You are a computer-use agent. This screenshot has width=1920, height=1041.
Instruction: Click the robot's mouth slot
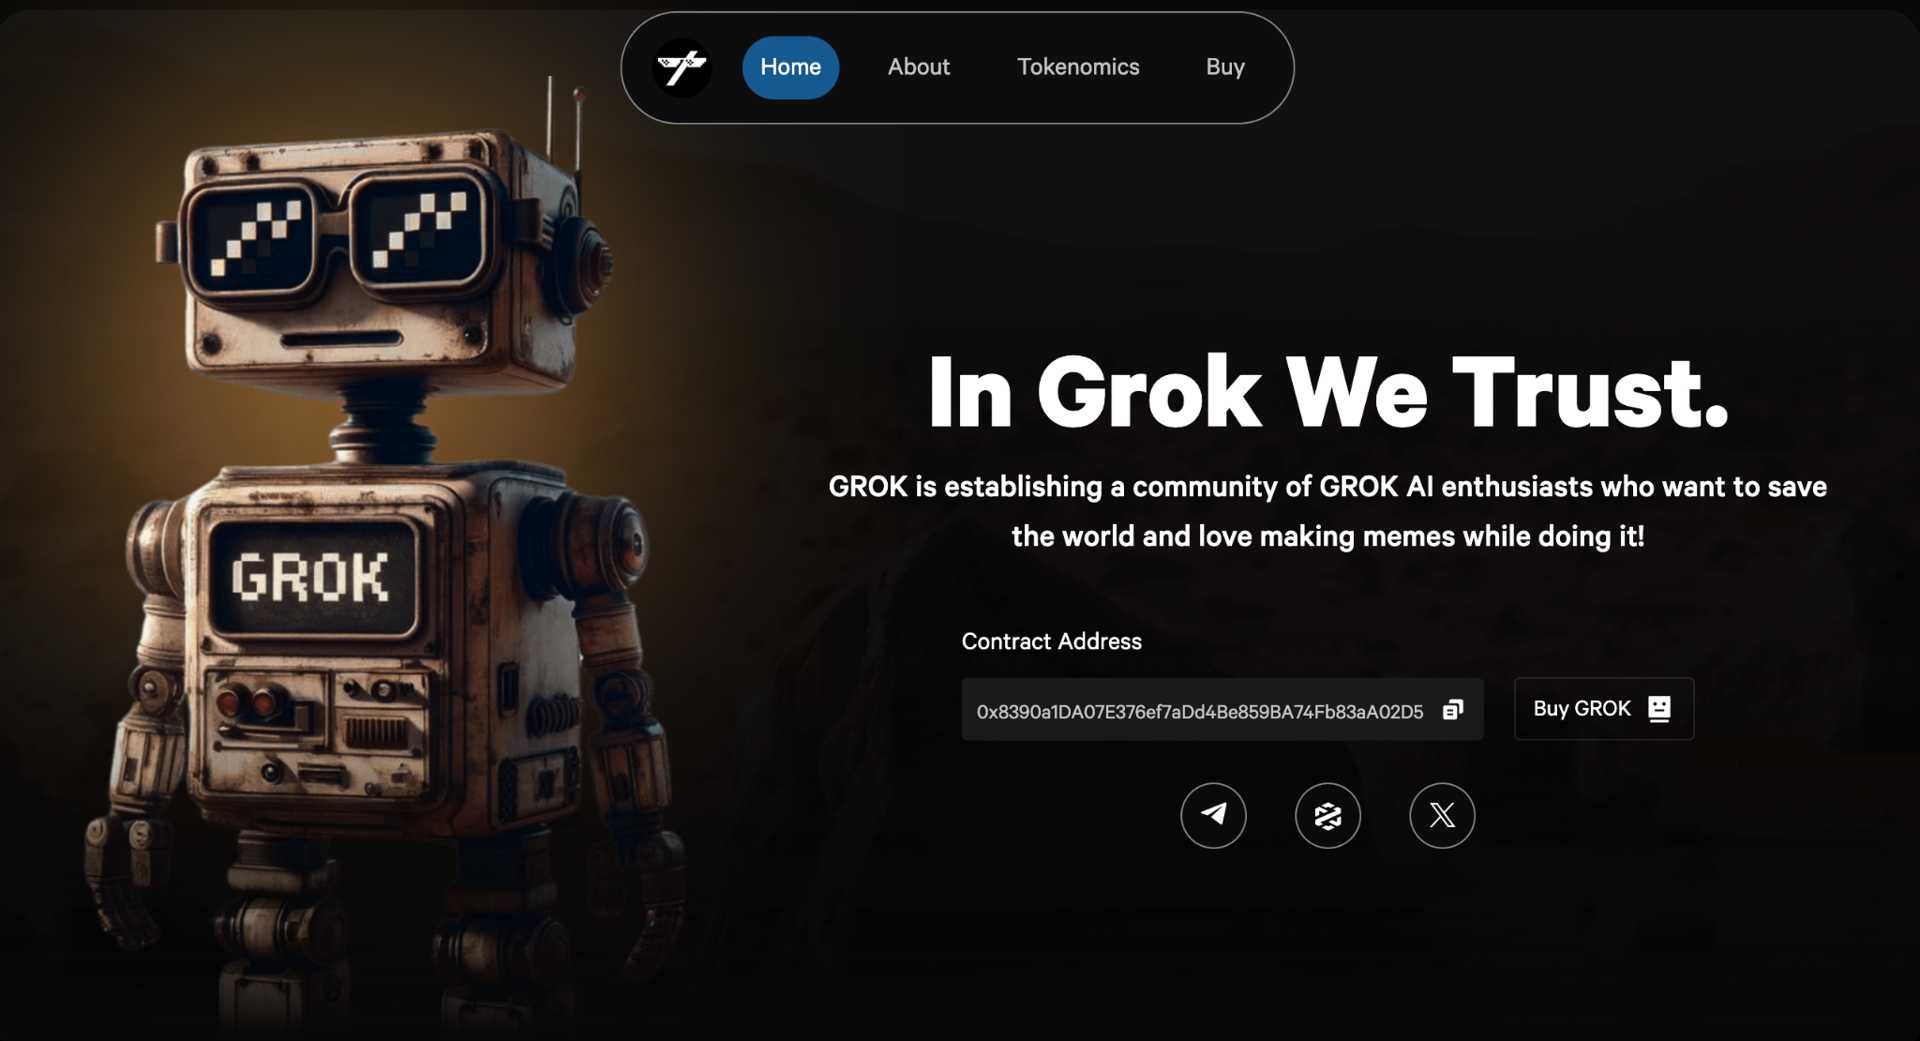[x=342, y=339]
